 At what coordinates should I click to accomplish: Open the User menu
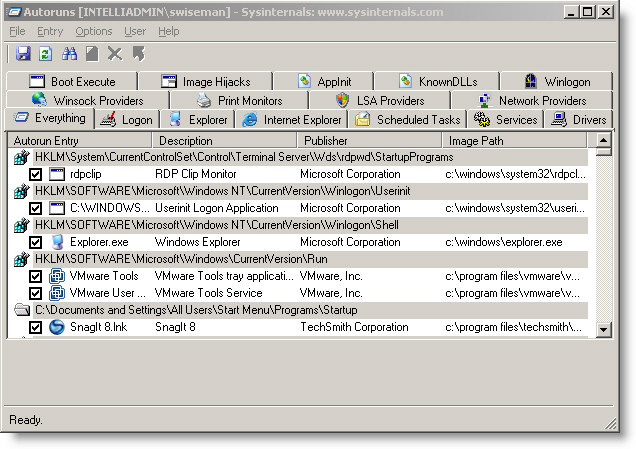(135, 31)
